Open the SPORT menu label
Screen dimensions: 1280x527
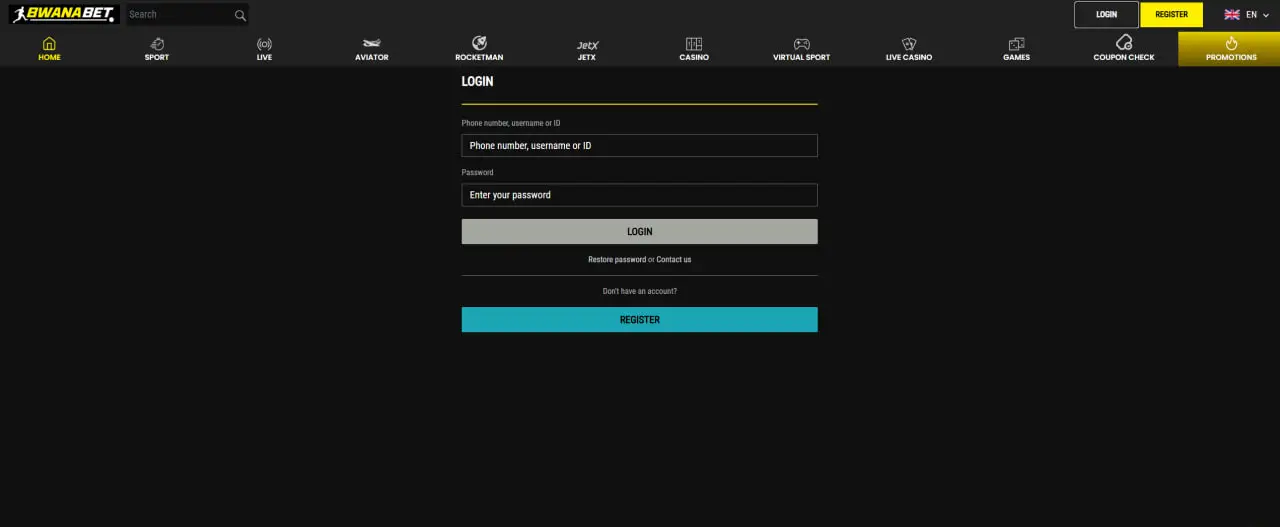pos(157,58)
